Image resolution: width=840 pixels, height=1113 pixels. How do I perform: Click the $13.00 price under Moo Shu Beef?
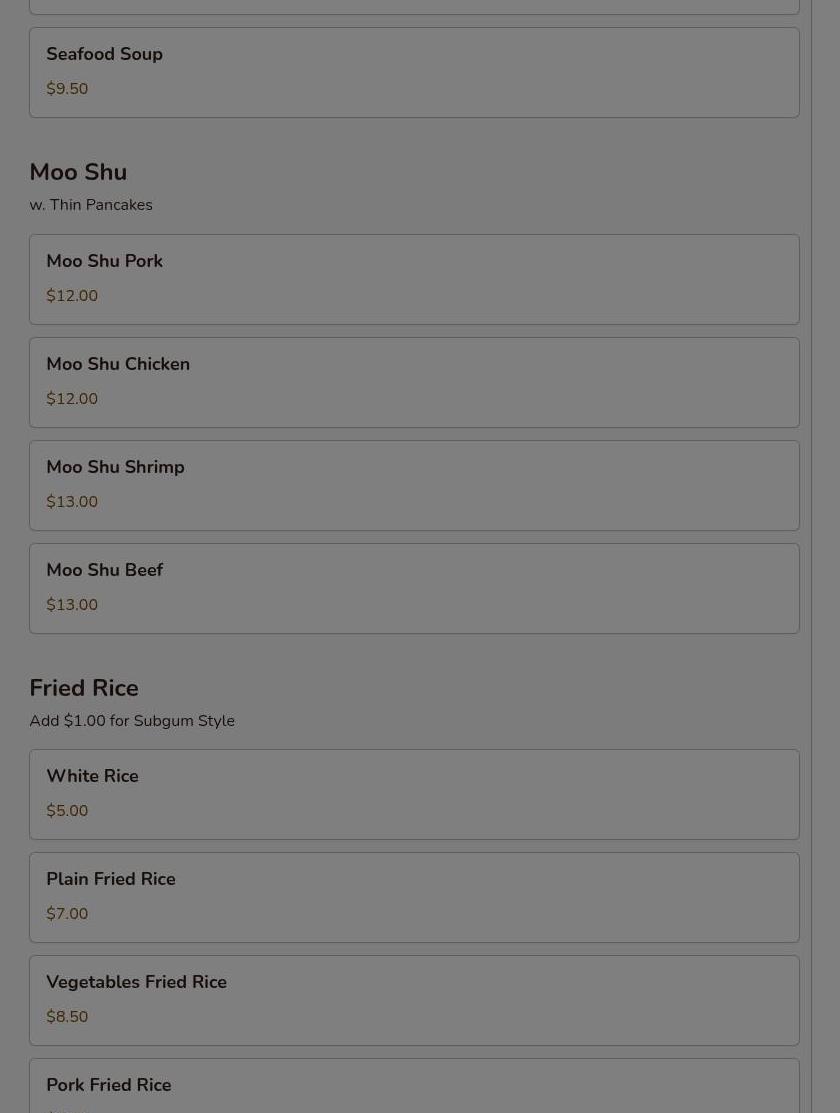tap(72, 605)
